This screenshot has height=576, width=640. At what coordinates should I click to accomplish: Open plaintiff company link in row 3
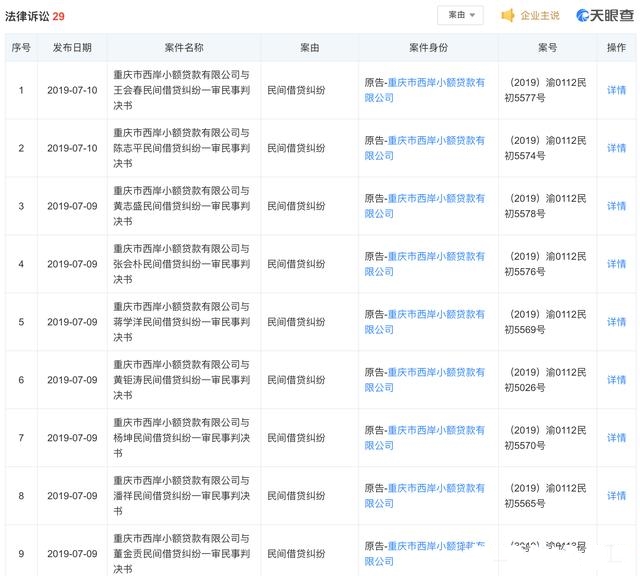[424, 206]
